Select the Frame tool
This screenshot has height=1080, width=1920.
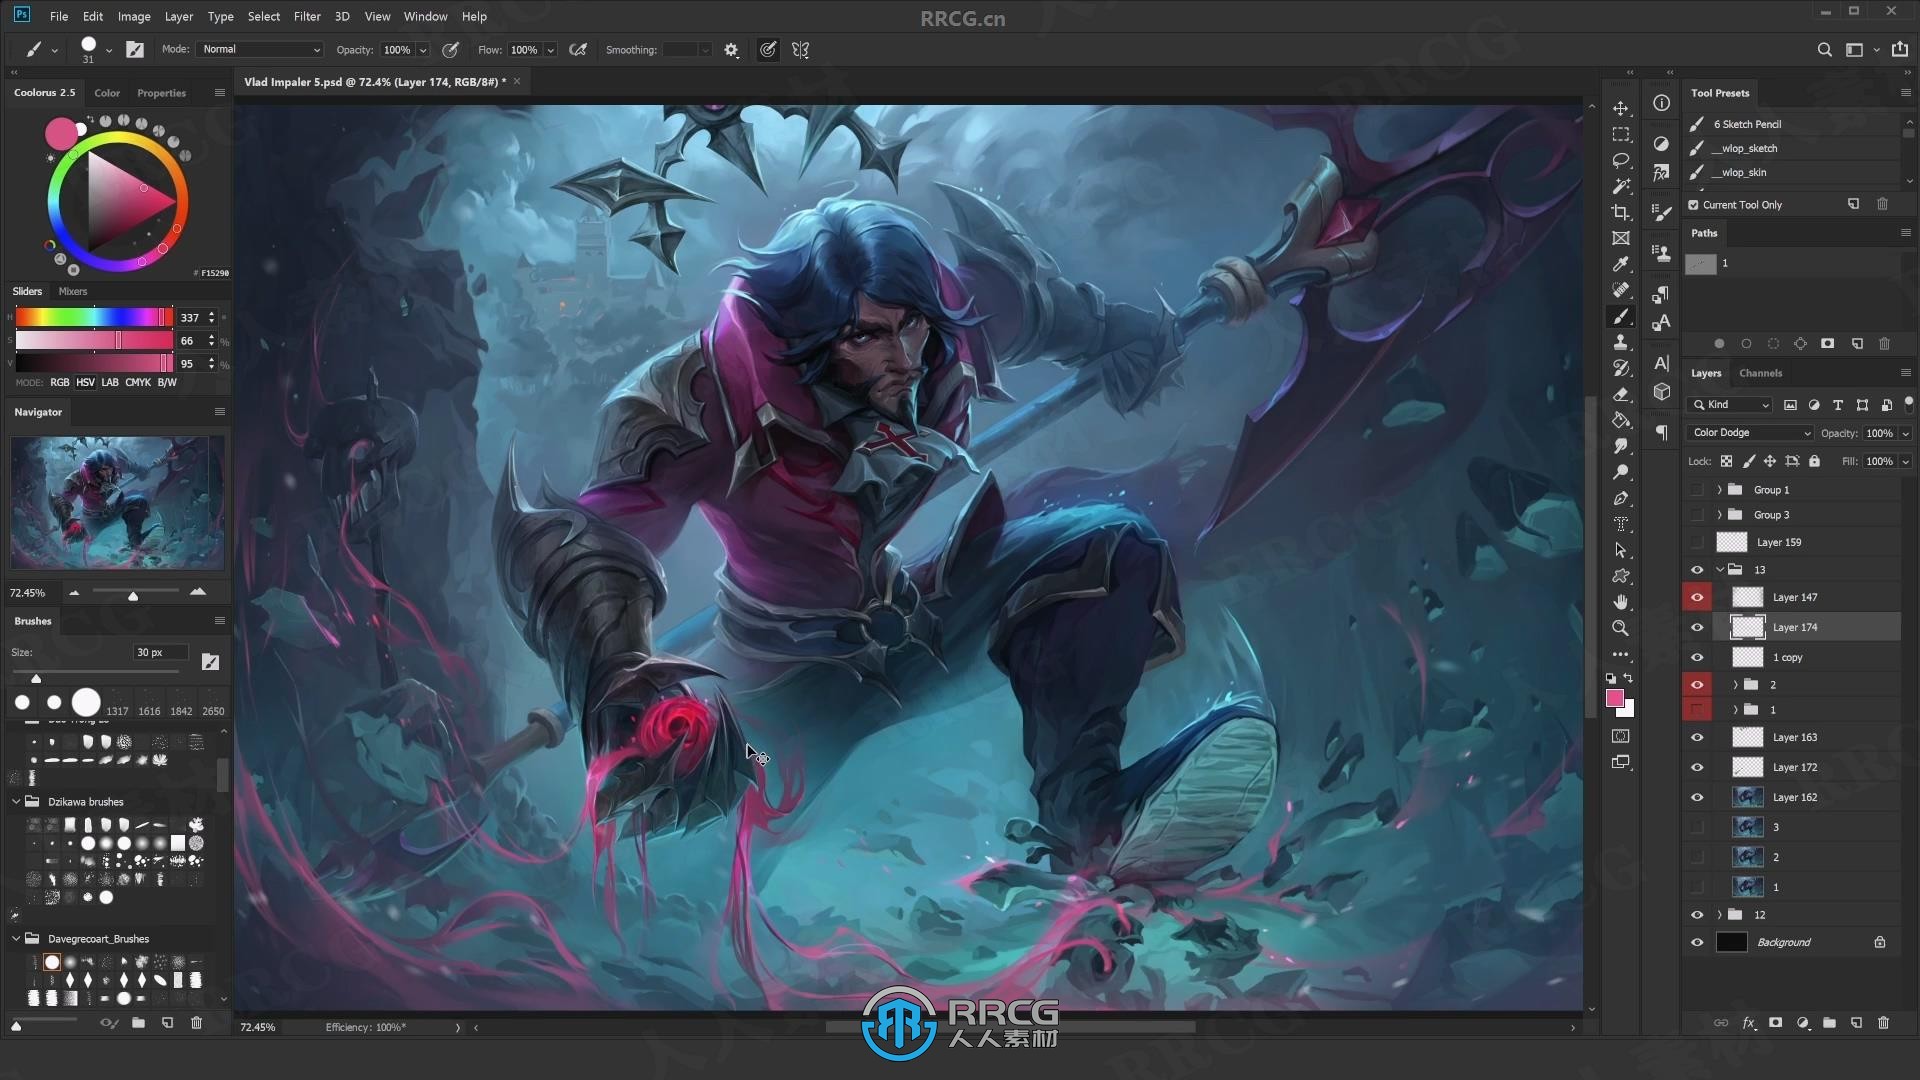tap(1621, 238)
